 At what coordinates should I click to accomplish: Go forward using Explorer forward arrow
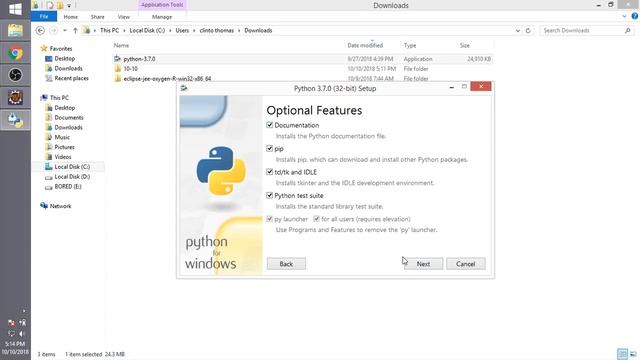point(53,31)
